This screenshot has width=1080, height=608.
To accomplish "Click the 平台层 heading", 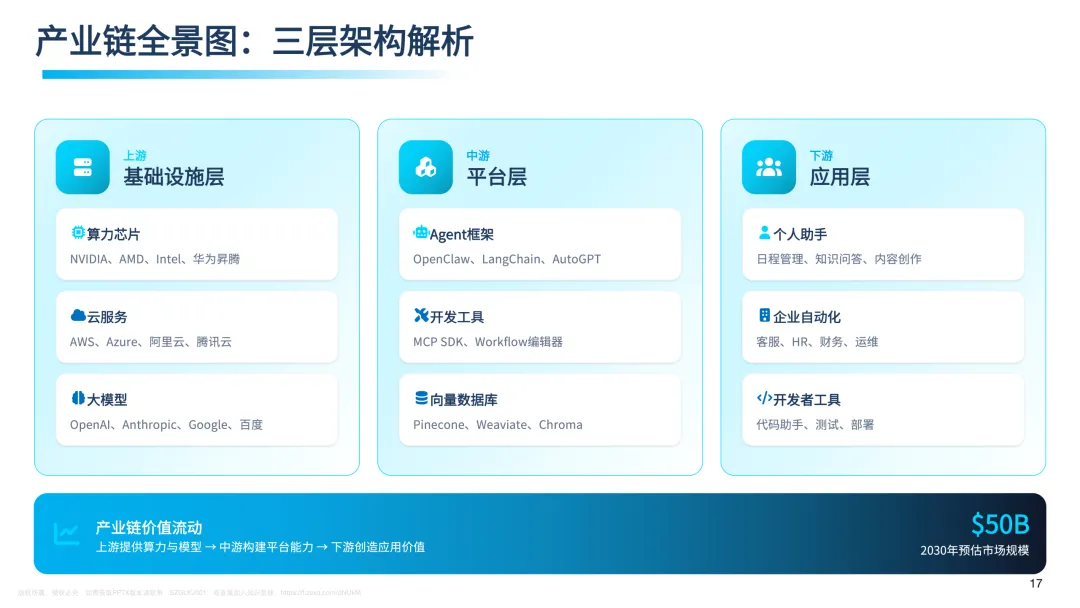I will coord(497,177).
